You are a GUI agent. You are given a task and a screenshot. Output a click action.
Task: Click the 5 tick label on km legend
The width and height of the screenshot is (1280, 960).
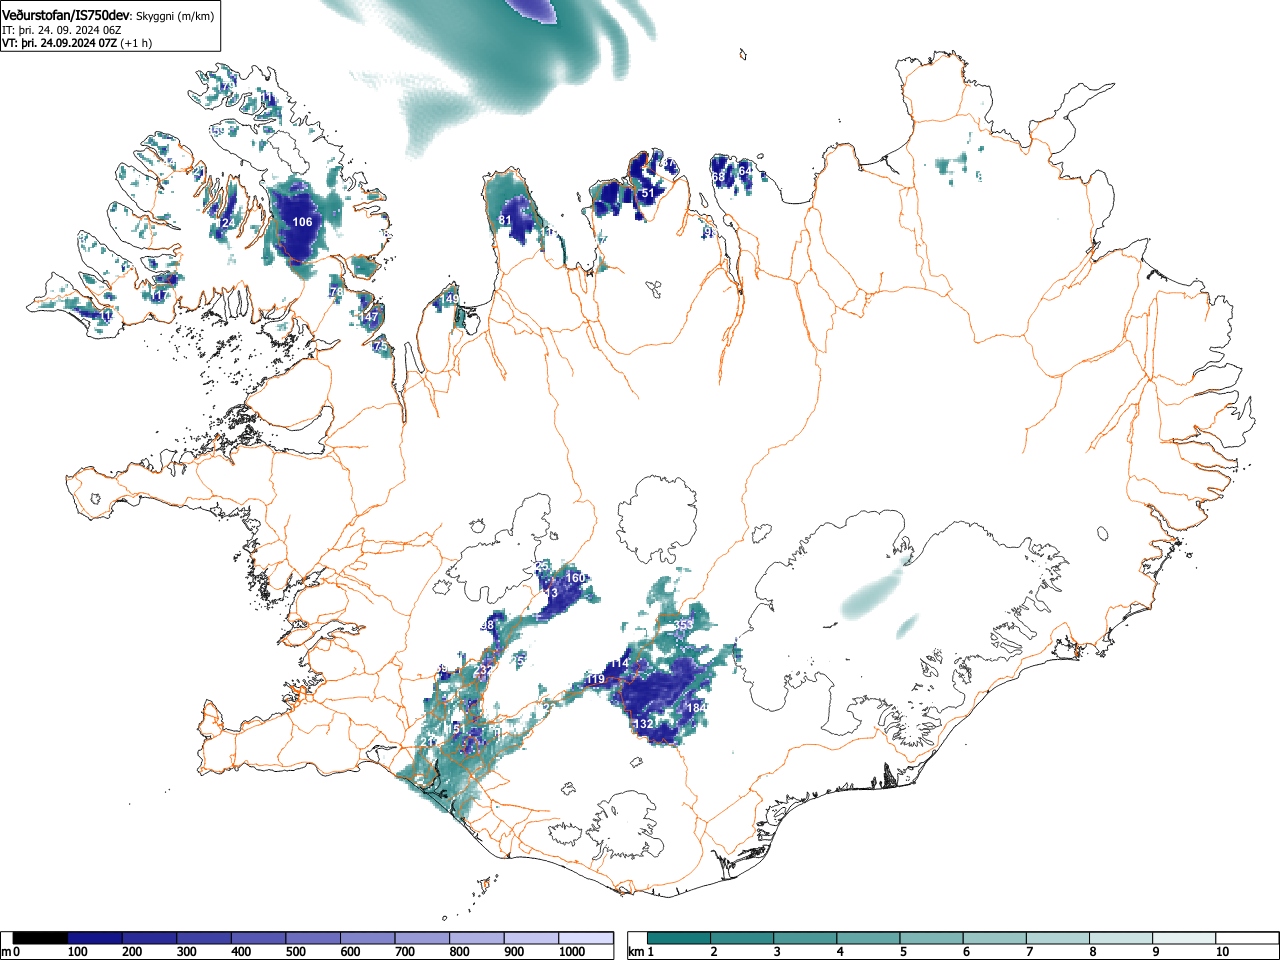pyautogui.click(x=903, y=952)
